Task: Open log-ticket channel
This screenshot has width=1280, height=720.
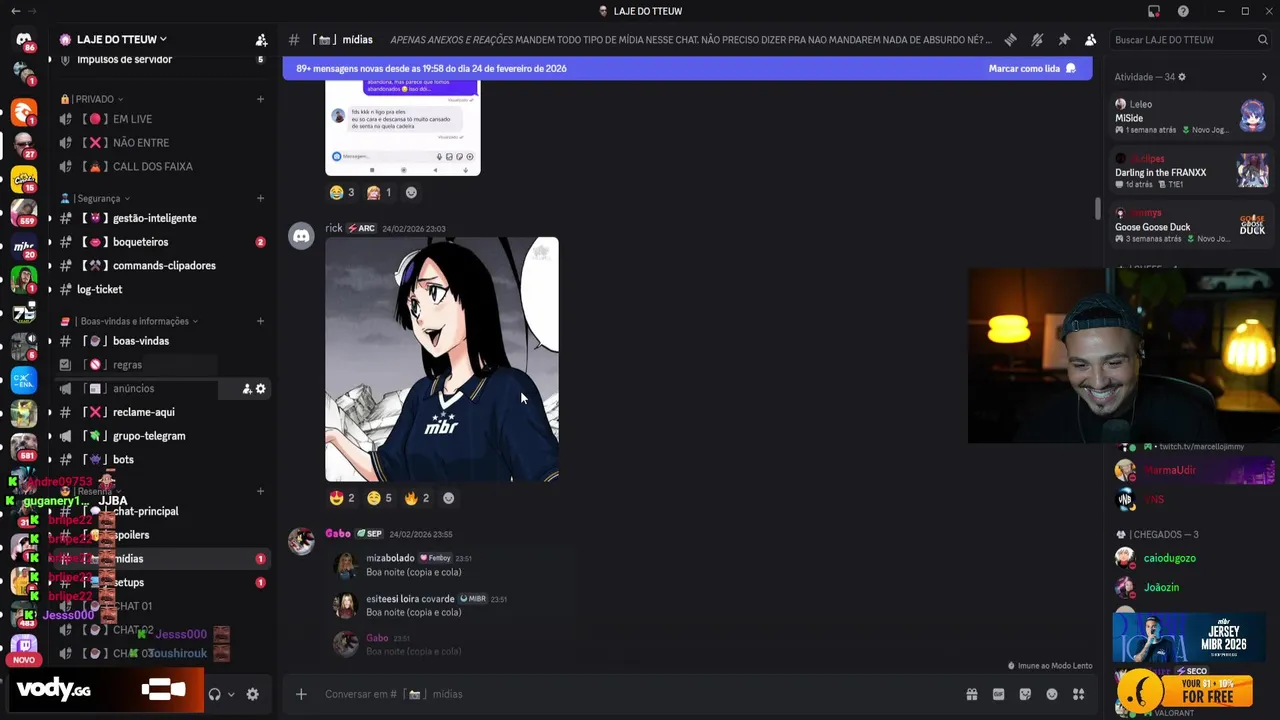Action: point(161,290)
